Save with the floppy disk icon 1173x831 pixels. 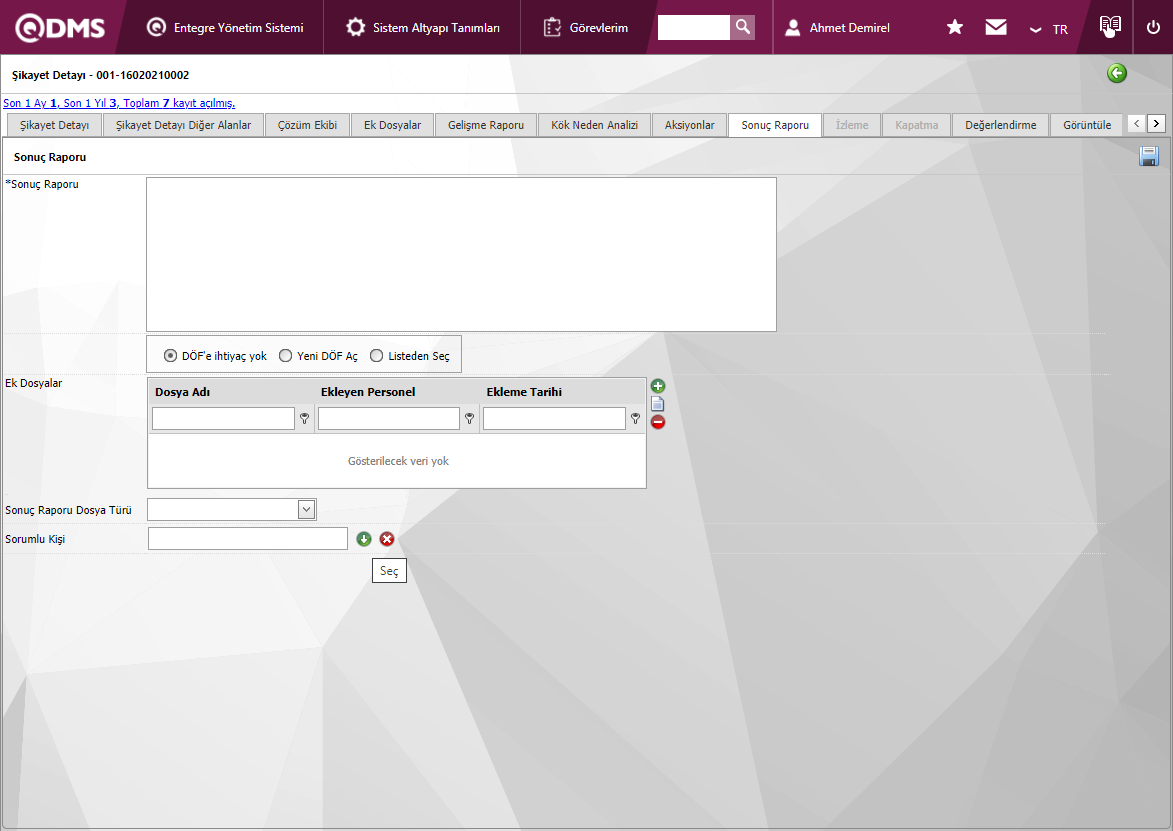pos(1149,156)
